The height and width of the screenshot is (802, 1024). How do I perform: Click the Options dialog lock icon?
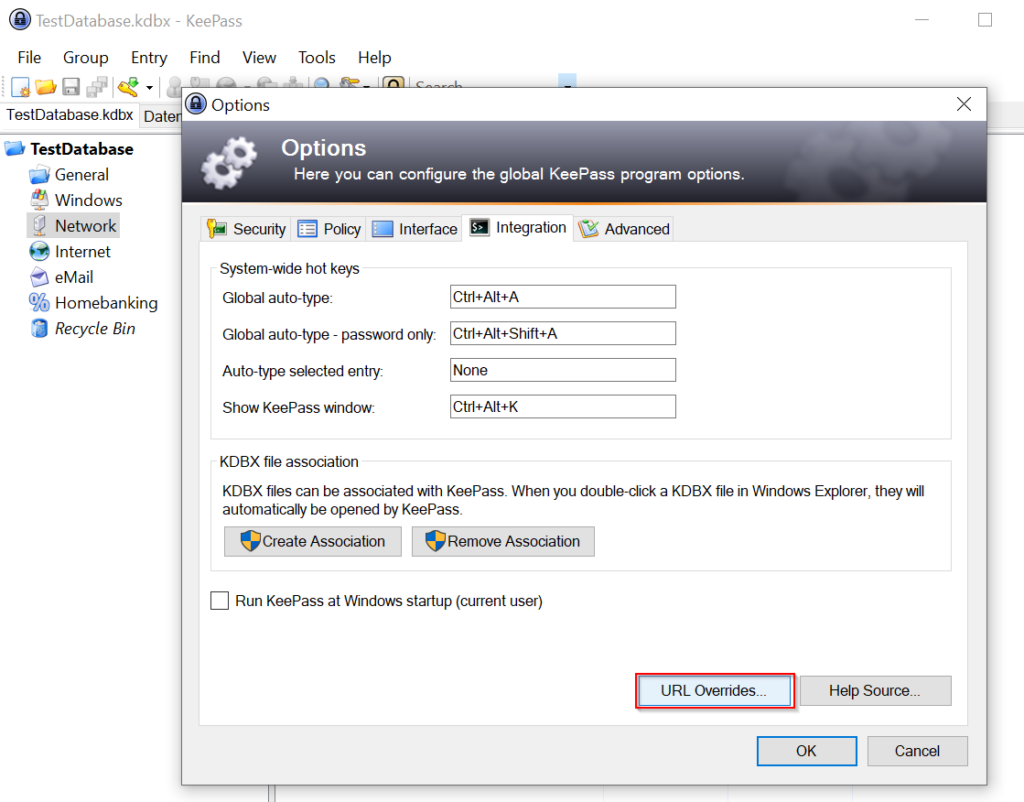point(196,104)
